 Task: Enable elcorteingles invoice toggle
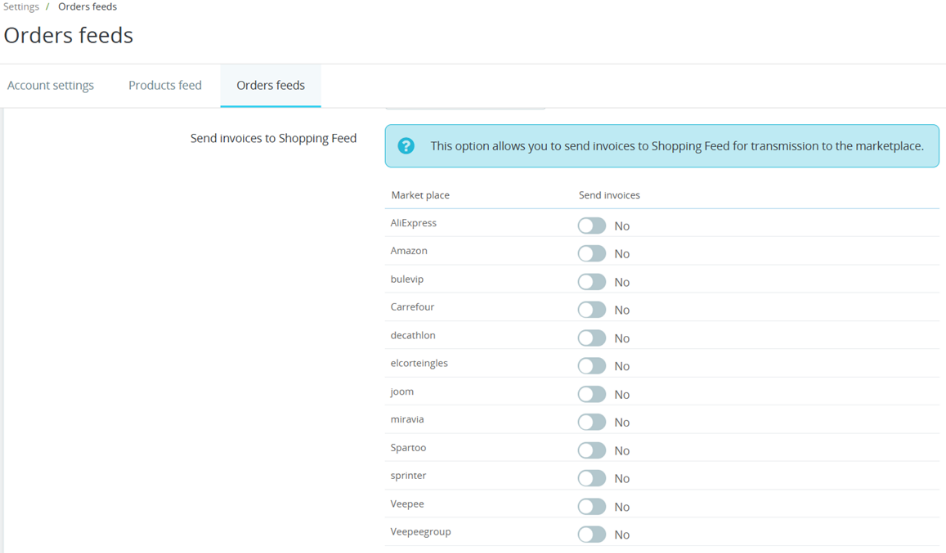(x=591, y=365)
